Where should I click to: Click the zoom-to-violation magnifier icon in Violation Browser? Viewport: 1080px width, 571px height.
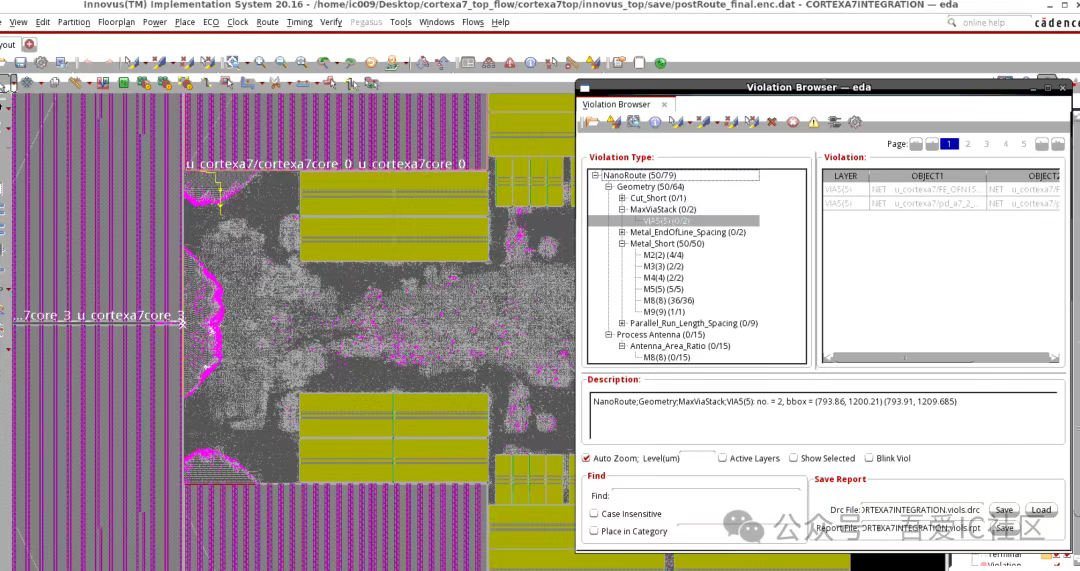point(634,122)
